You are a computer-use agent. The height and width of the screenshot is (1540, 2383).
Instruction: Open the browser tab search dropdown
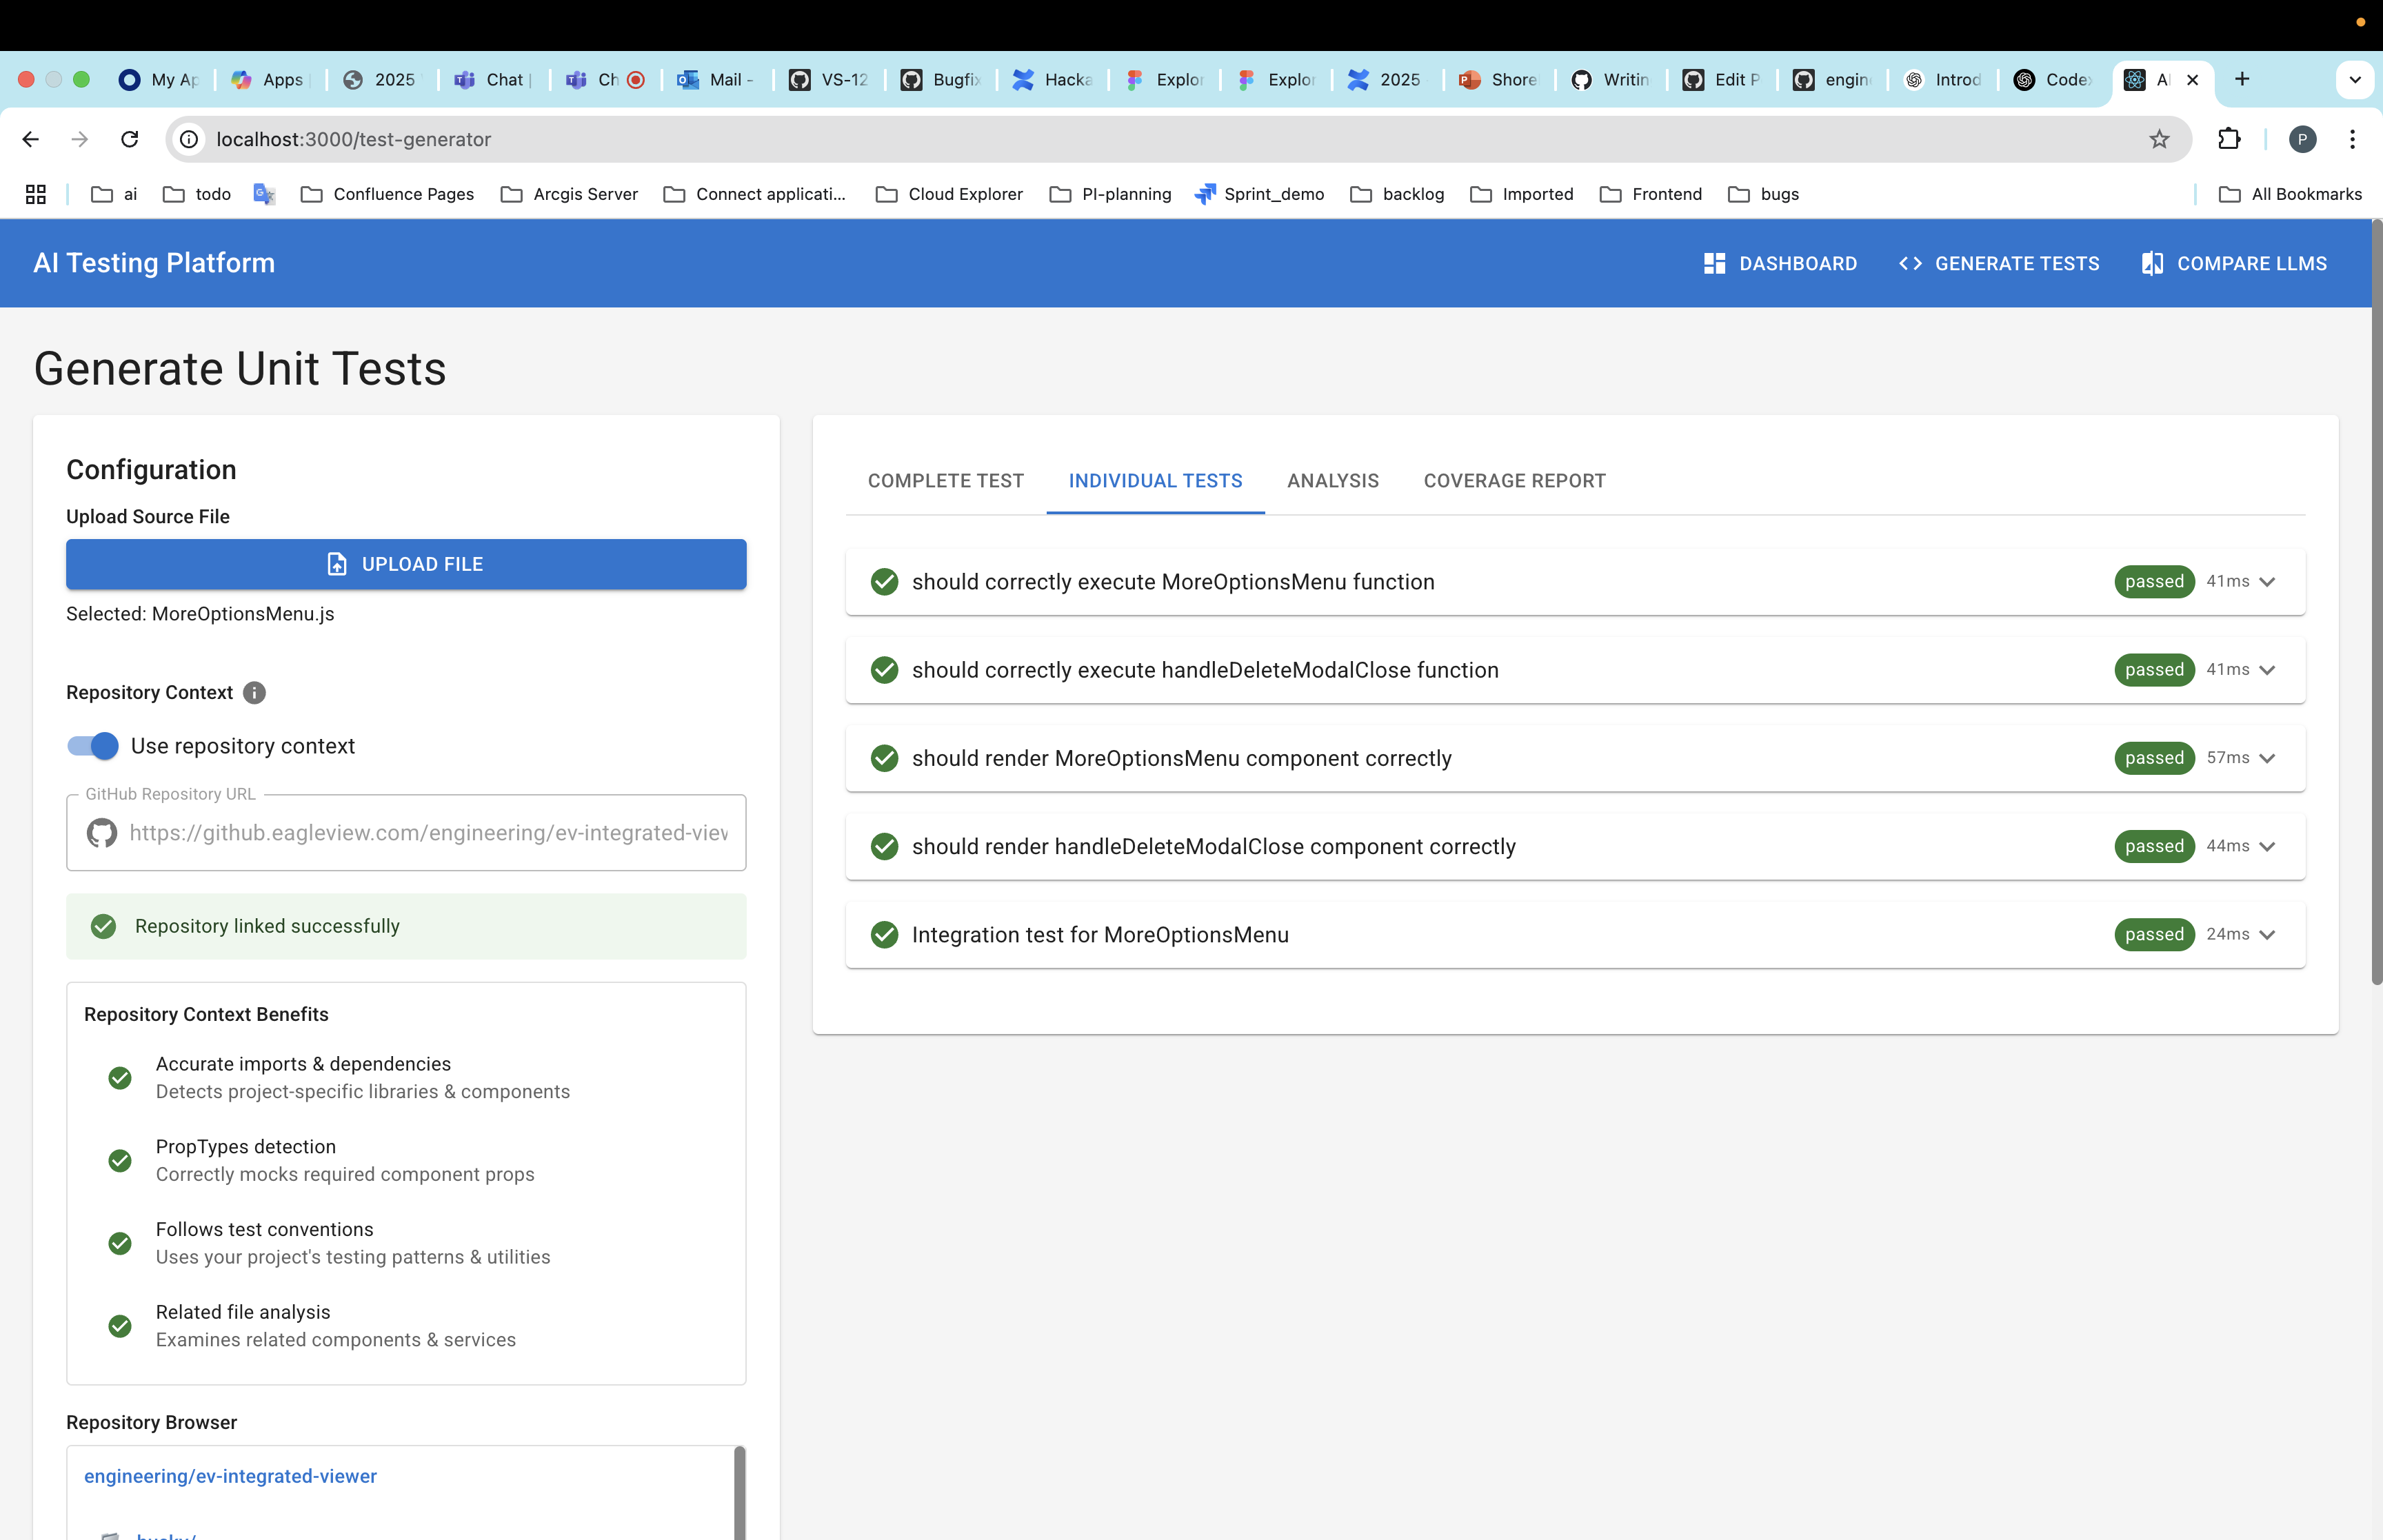(2354, 79)
